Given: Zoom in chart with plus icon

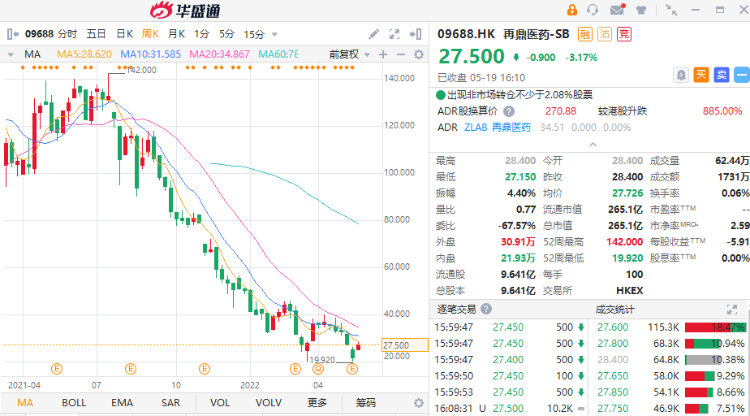Looking at the screenshot, I should tap(383, 55).
